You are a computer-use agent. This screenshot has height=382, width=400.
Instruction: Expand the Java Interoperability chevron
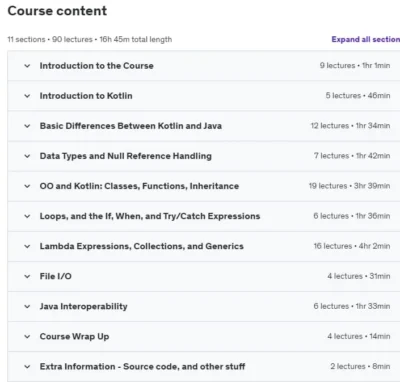(27, 306)
